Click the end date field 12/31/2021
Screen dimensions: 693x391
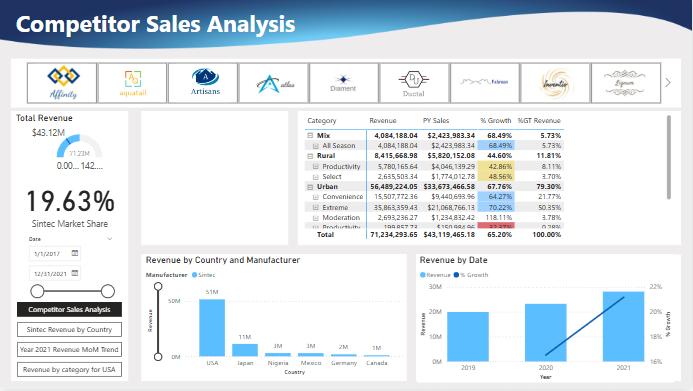tap(55, 273)
